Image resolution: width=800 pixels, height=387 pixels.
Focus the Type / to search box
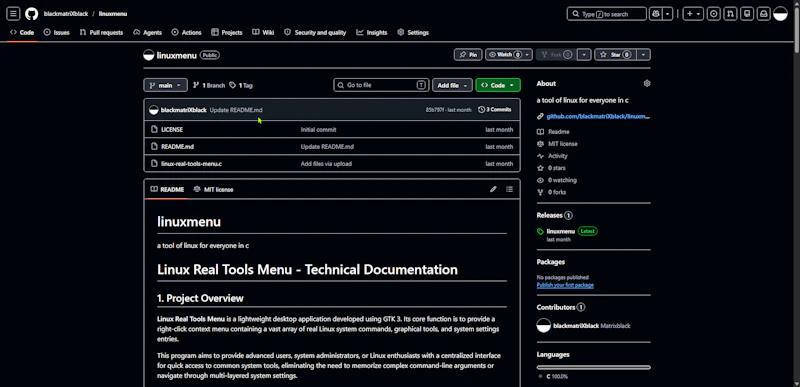pos(606,14)
